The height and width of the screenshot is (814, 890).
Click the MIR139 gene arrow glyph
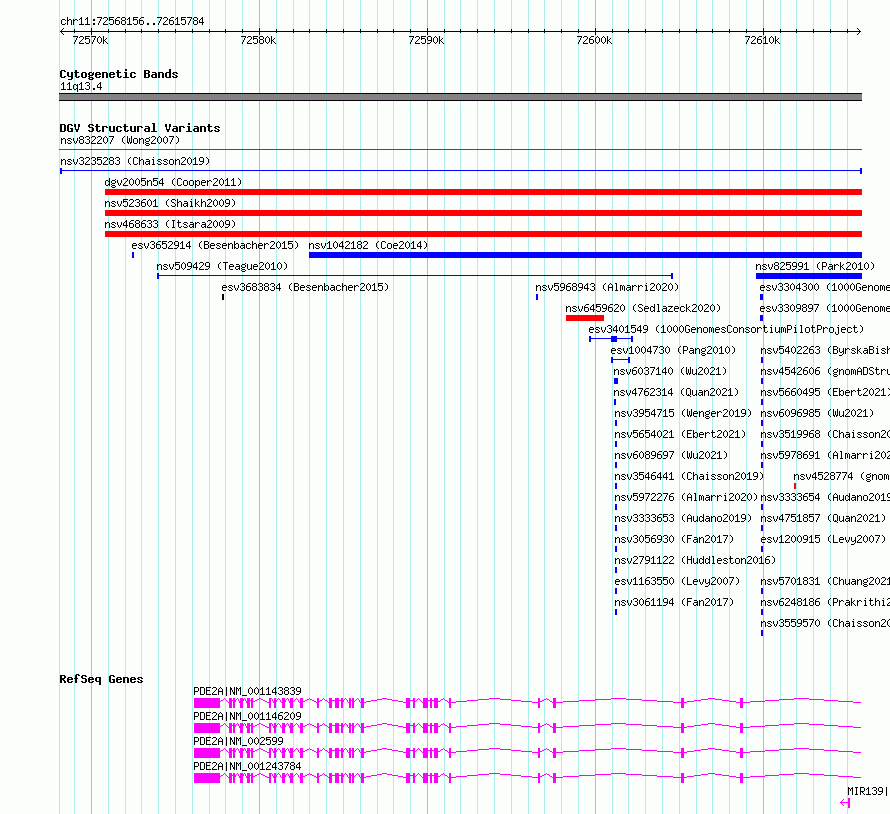[845, 803]
